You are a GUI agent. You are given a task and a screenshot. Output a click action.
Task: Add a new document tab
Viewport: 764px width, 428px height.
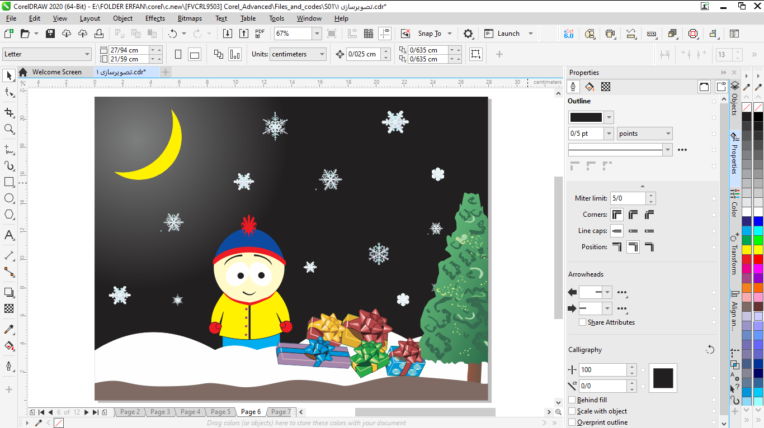click(x=165, y=72)
